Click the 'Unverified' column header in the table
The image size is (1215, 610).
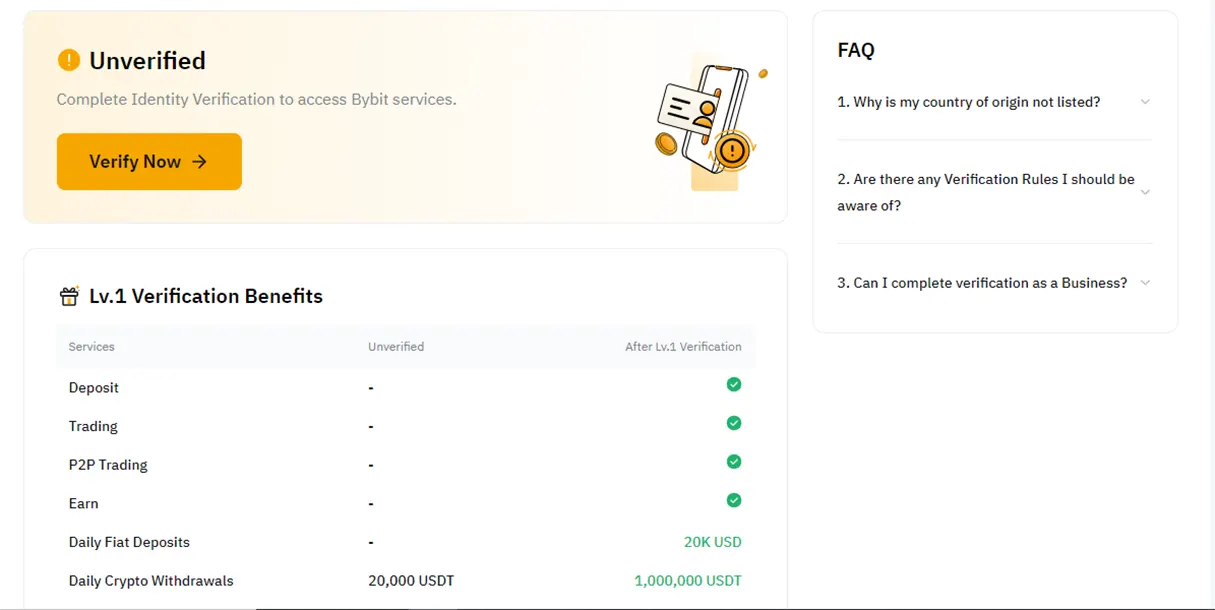point(396,347)
